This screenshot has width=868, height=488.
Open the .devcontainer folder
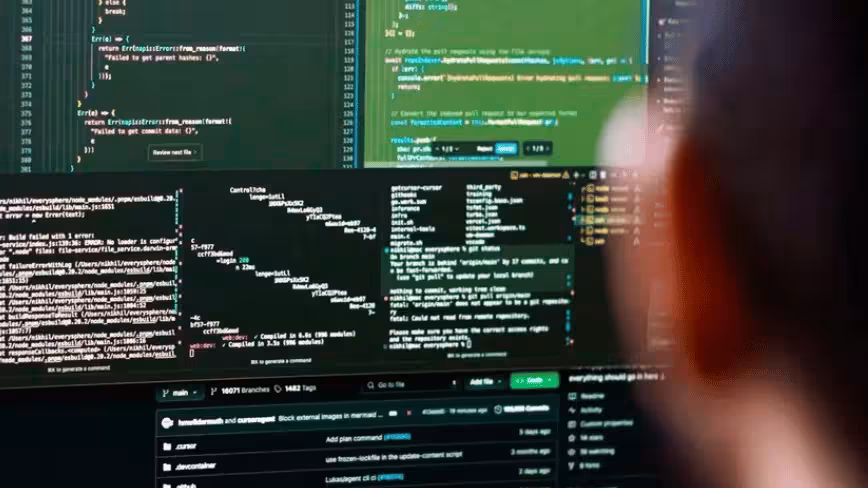pyautogui.click(x=195, y=466)
